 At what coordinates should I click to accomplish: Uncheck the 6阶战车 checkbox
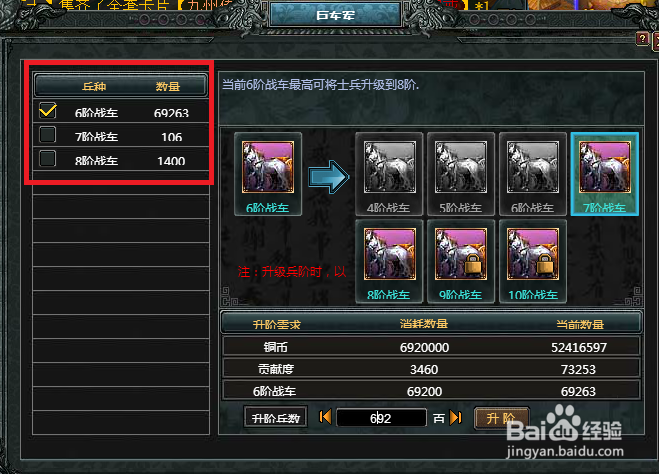pyautogui.click(x=47, y=111)
